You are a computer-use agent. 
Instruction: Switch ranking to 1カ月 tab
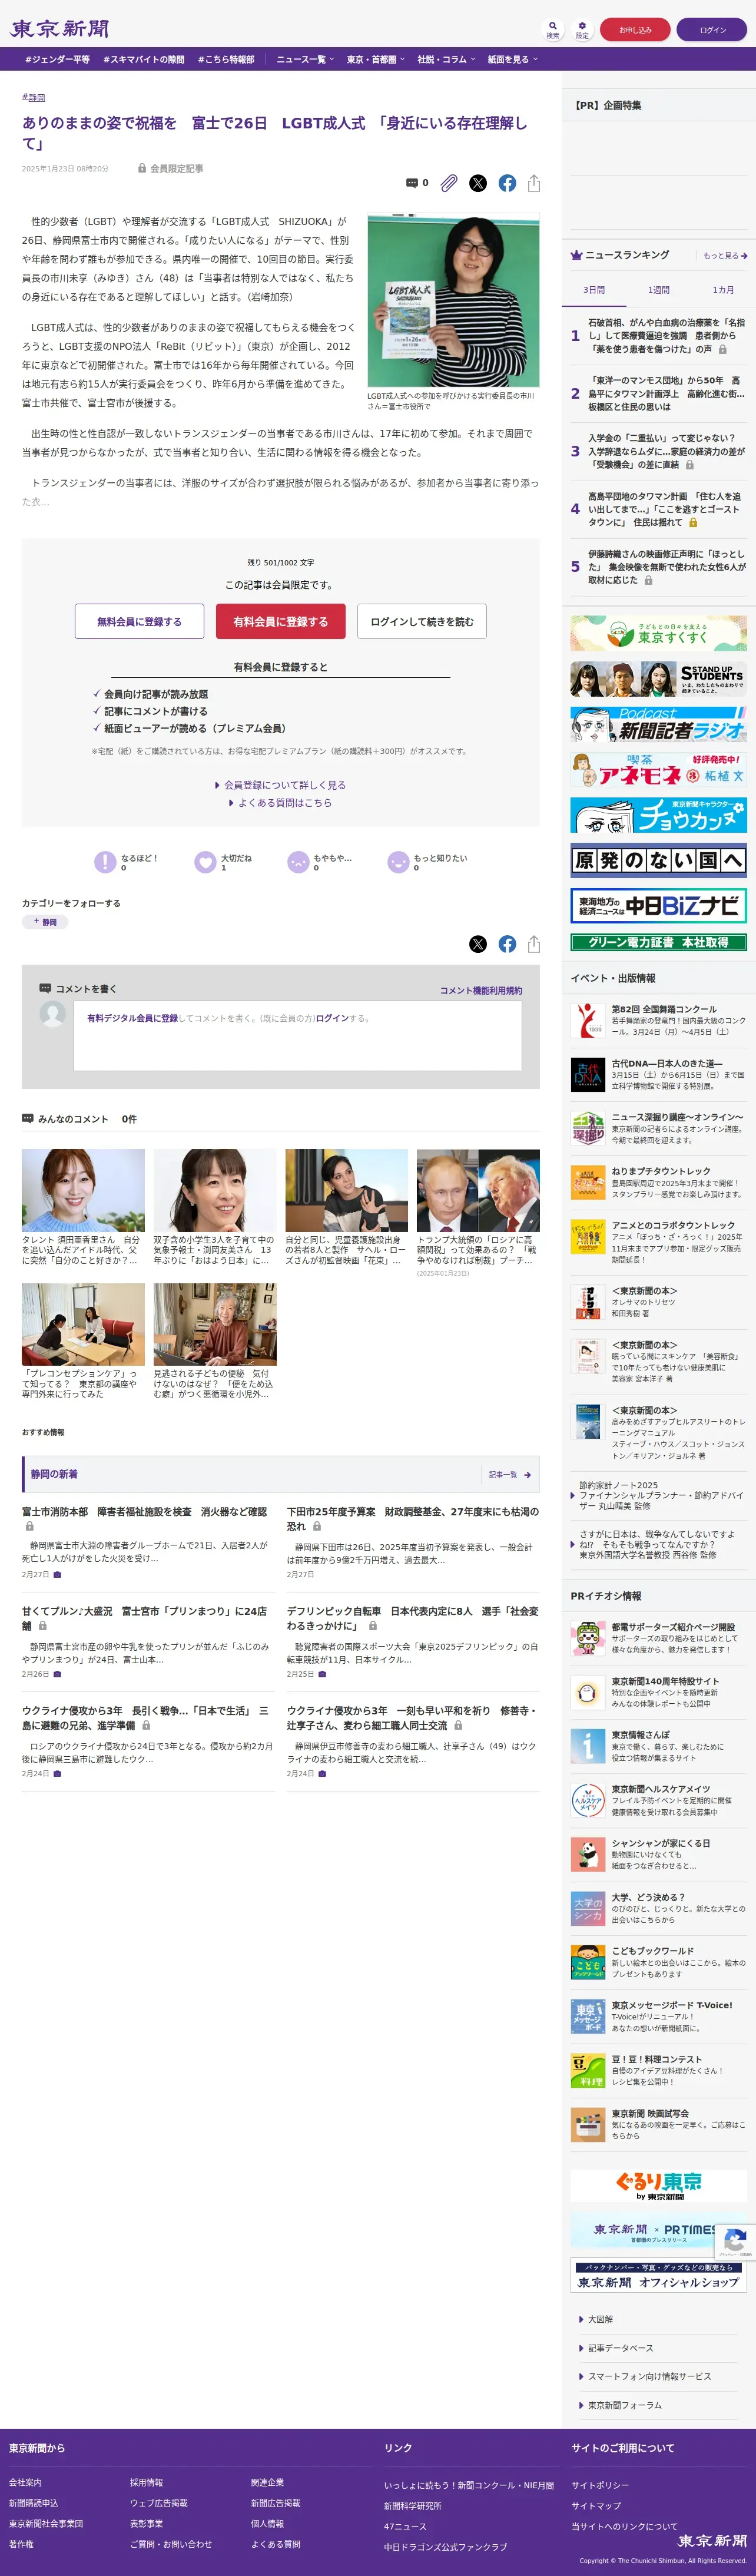pos(723,290)
